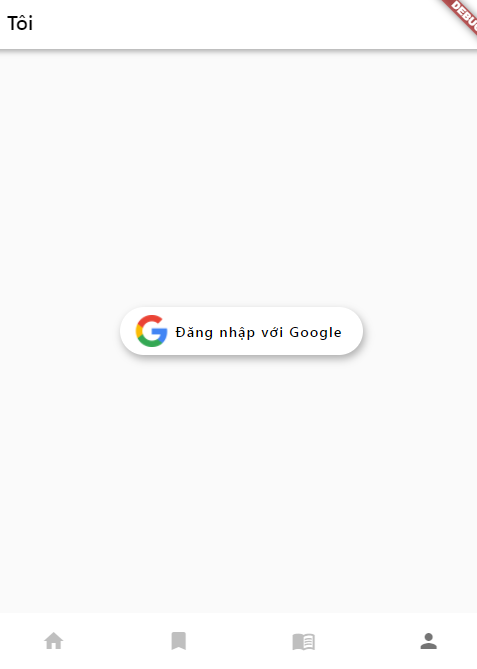Open the Home tab icon

(x=54, y=641)
